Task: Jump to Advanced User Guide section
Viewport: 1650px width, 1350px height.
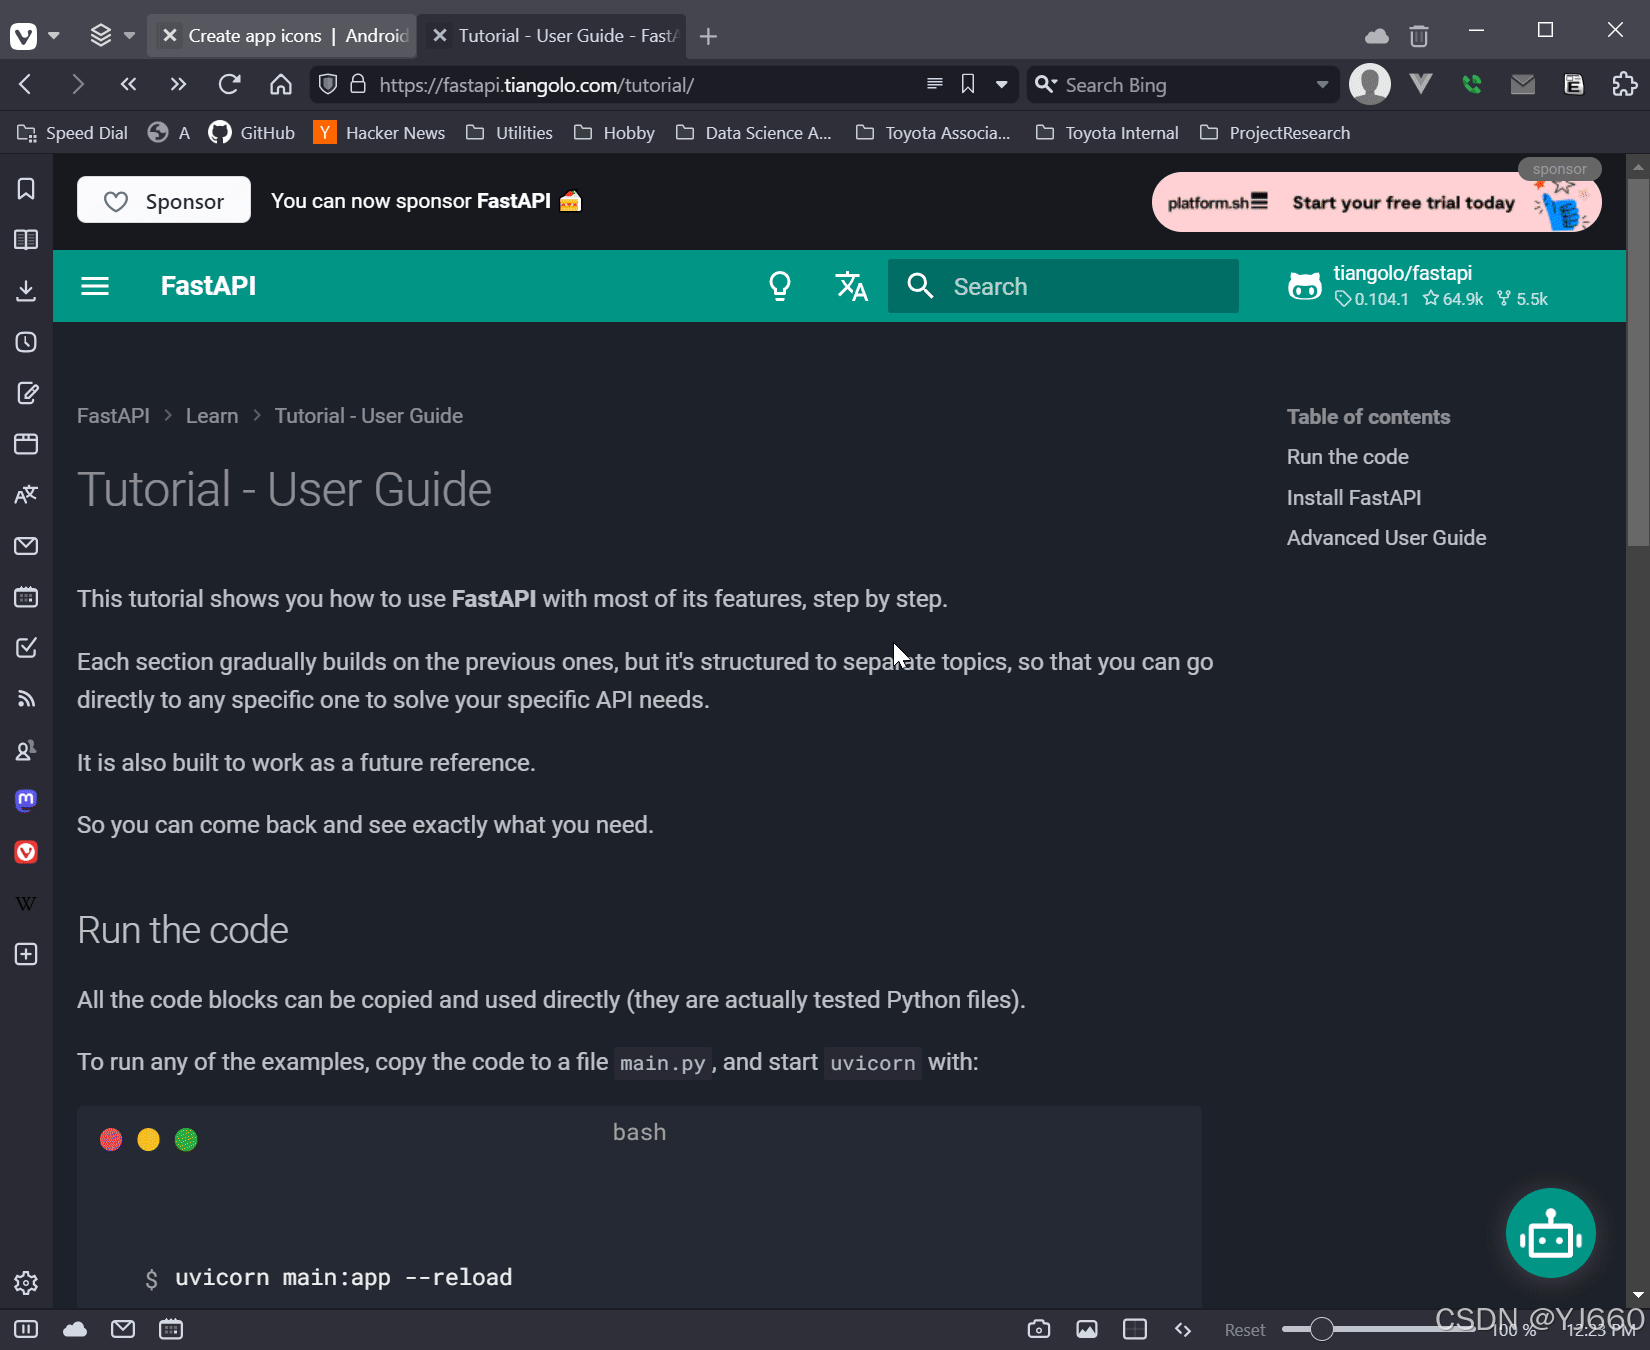Action: tap(1386, 538)
